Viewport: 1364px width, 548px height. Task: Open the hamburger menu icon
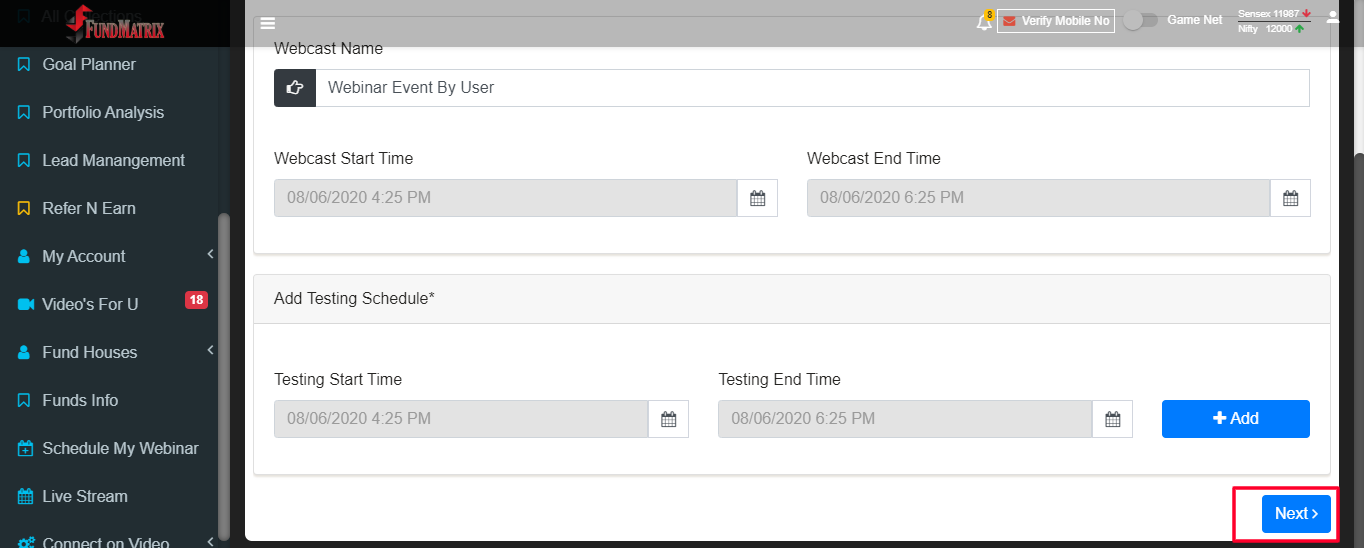pyautogui.click(x=267, y=24)
